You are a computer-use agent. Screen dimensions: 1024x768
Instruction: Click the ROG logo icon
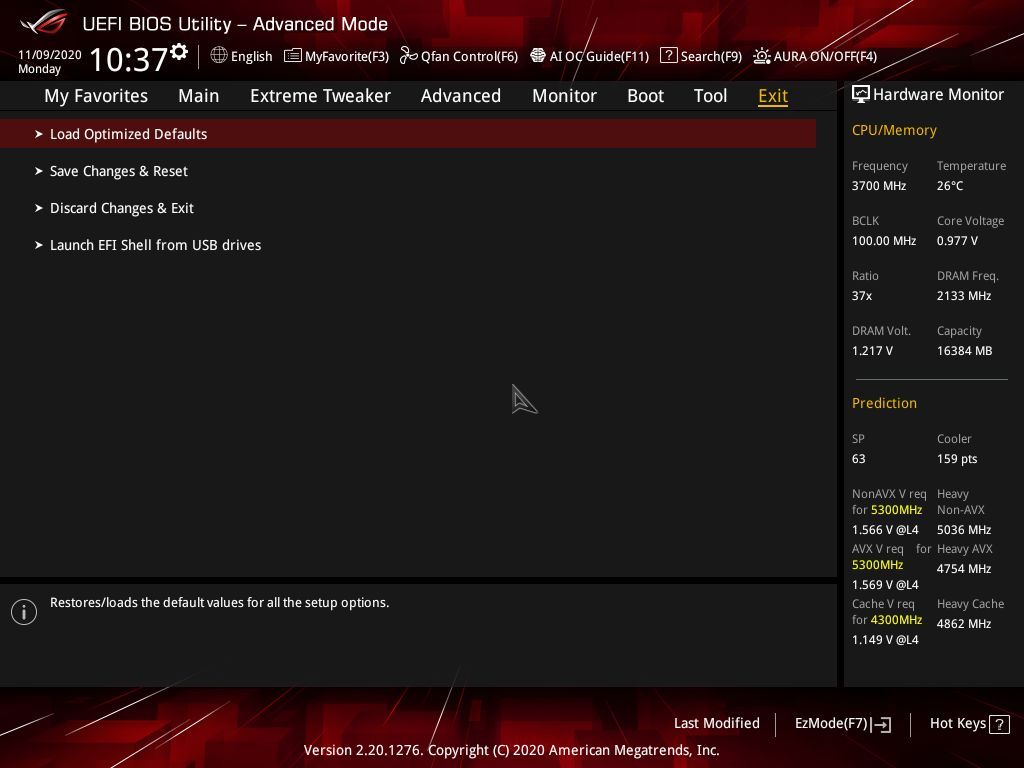tap(44, 22)
